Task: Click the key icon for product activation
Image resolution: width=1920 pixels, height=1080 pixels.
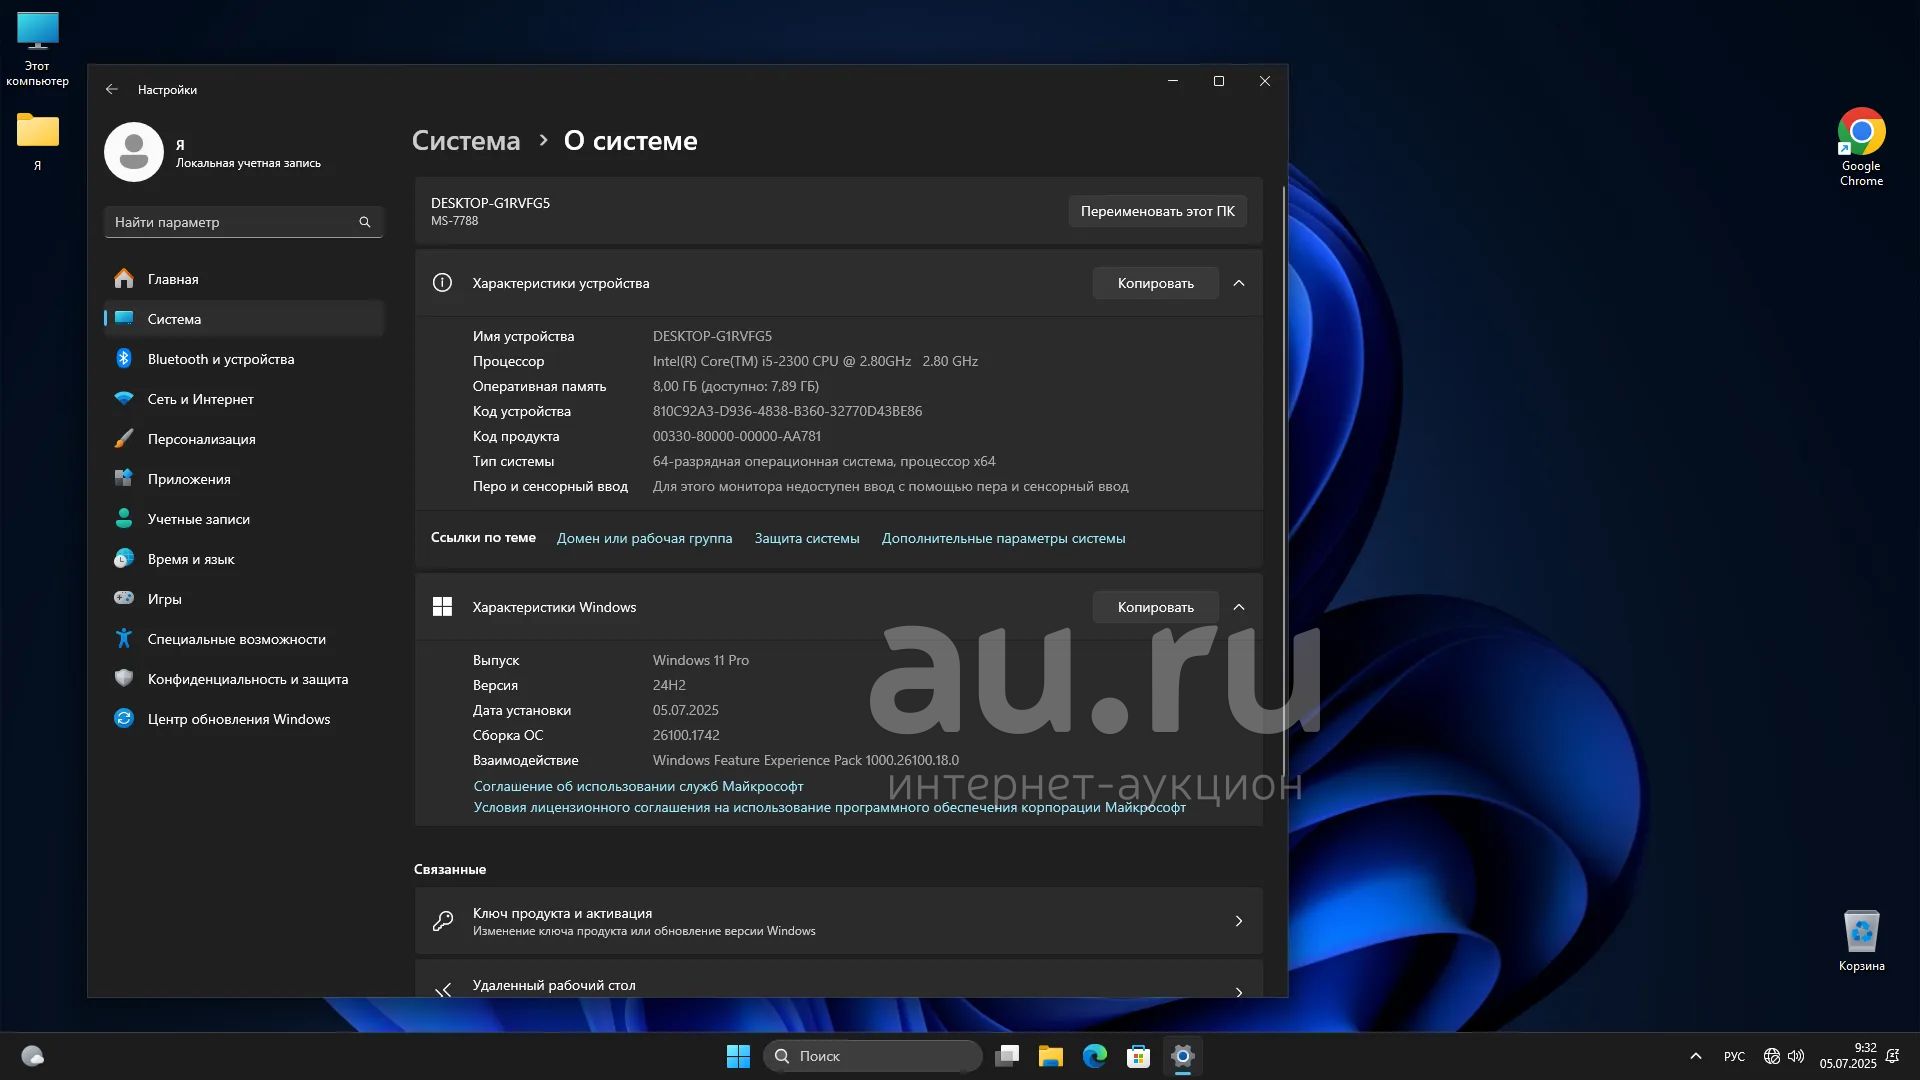Action: click(442, 921)
